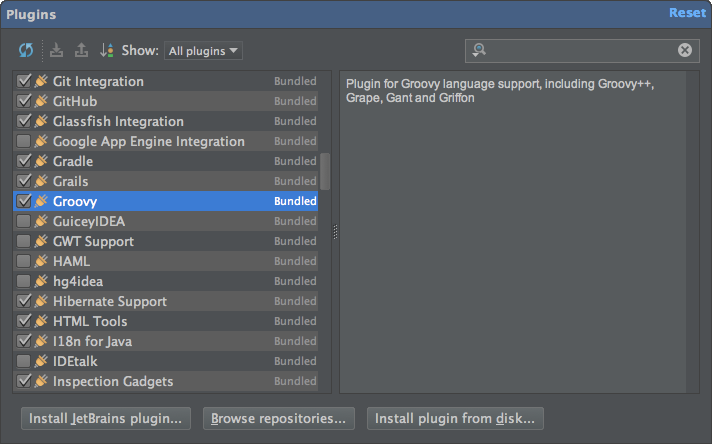Click the plug icon next to Git Integration
This screenshot has height=444, width=712.
pyautogui.click(x=41, y=81)
